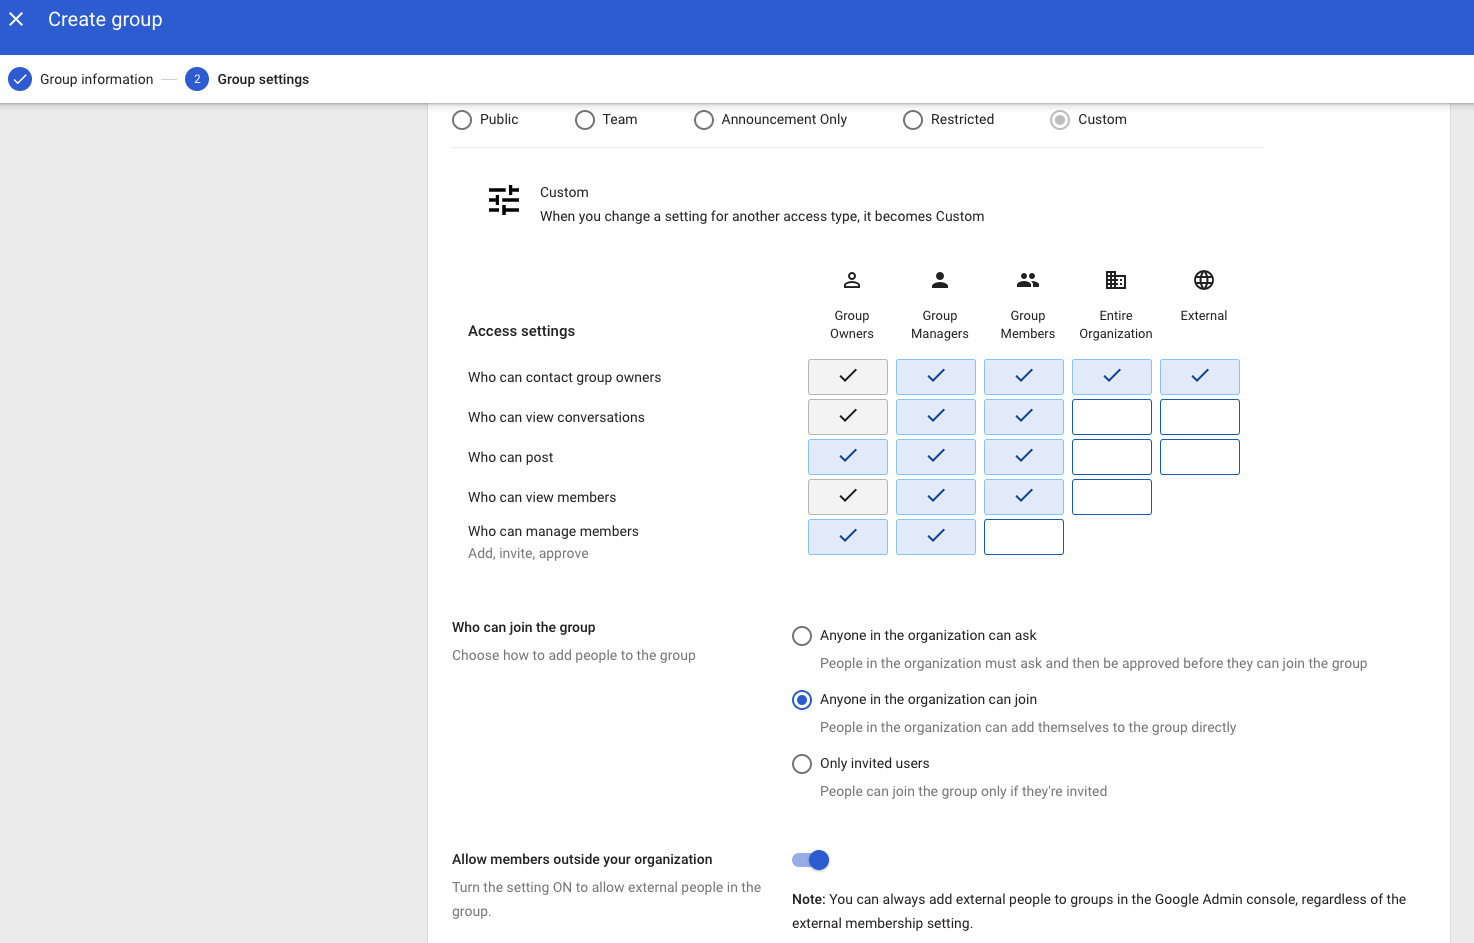Open the Group settings step

point(262,79)
